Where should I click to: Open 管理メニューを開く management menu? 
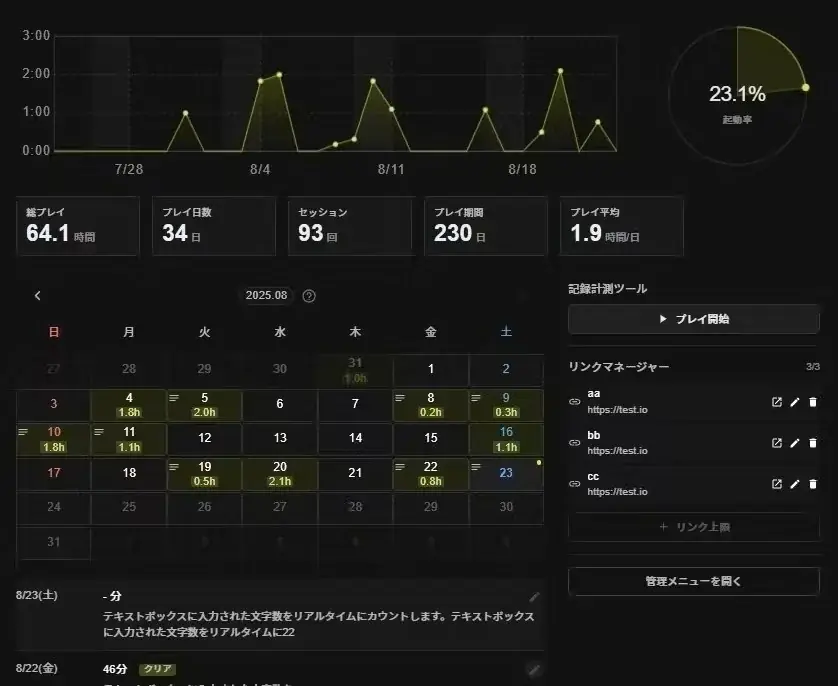click(x=694, y=581)
